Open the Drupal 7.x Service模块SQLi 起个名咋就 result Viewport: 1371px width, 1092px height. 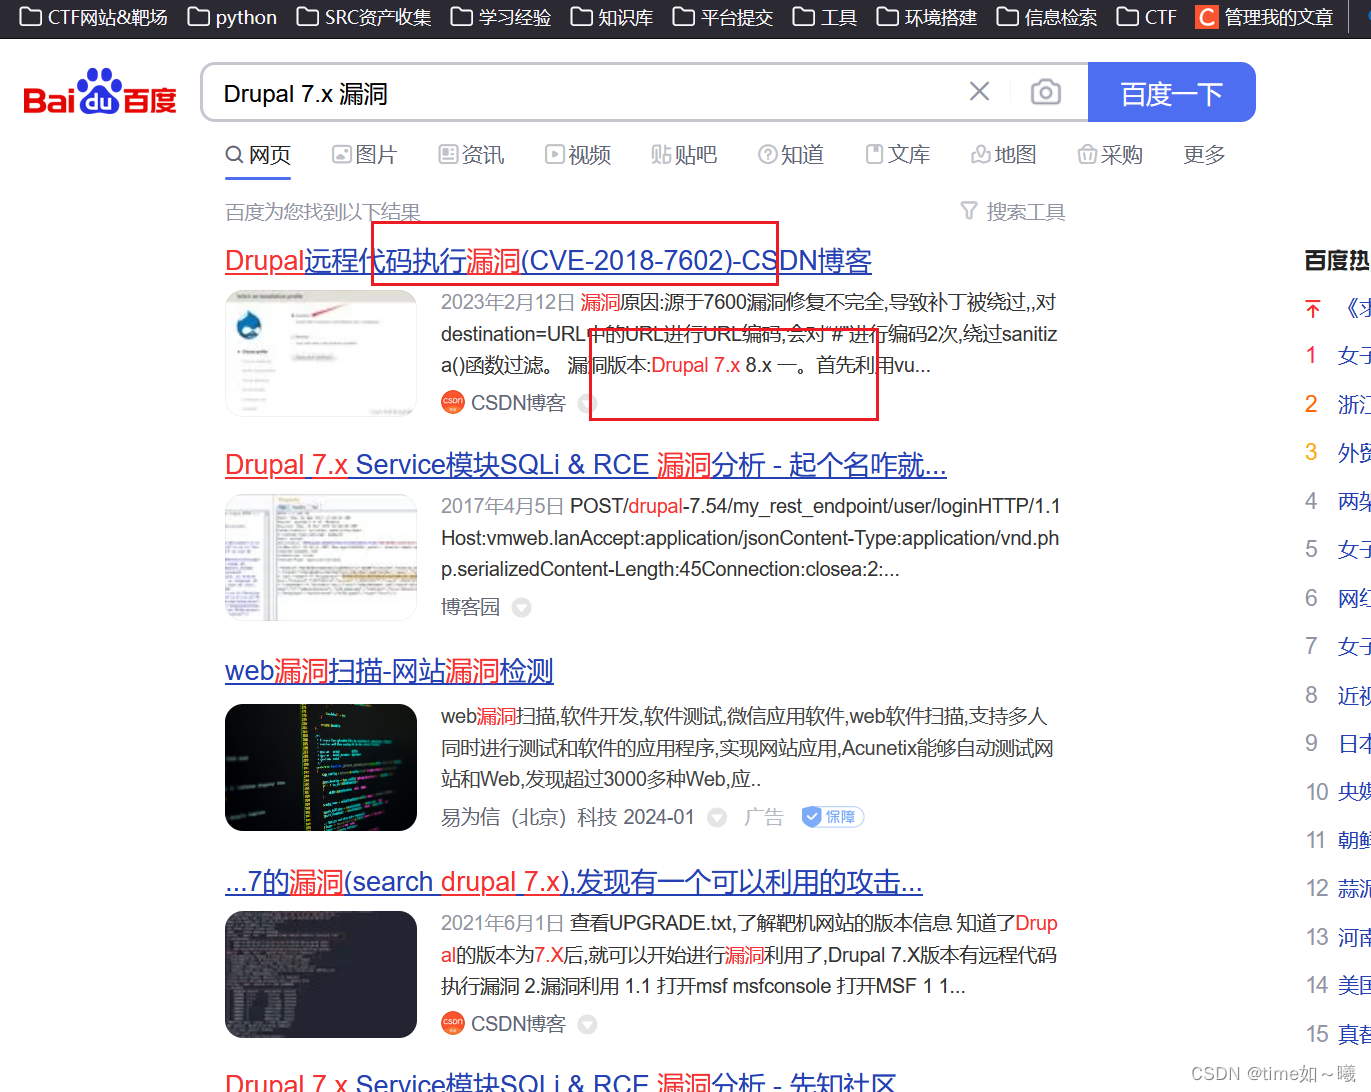585,465
